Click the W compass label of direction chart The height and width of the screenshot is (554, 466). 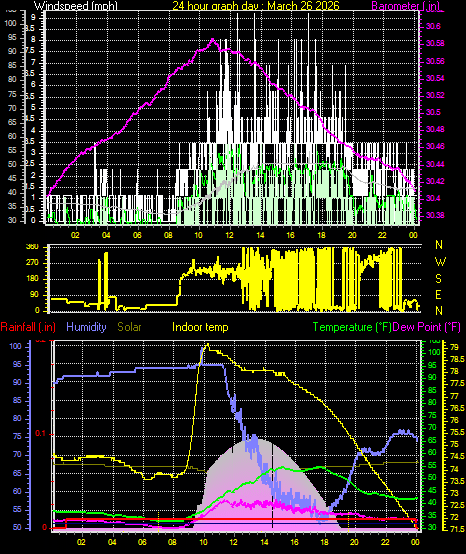[440, 262]
